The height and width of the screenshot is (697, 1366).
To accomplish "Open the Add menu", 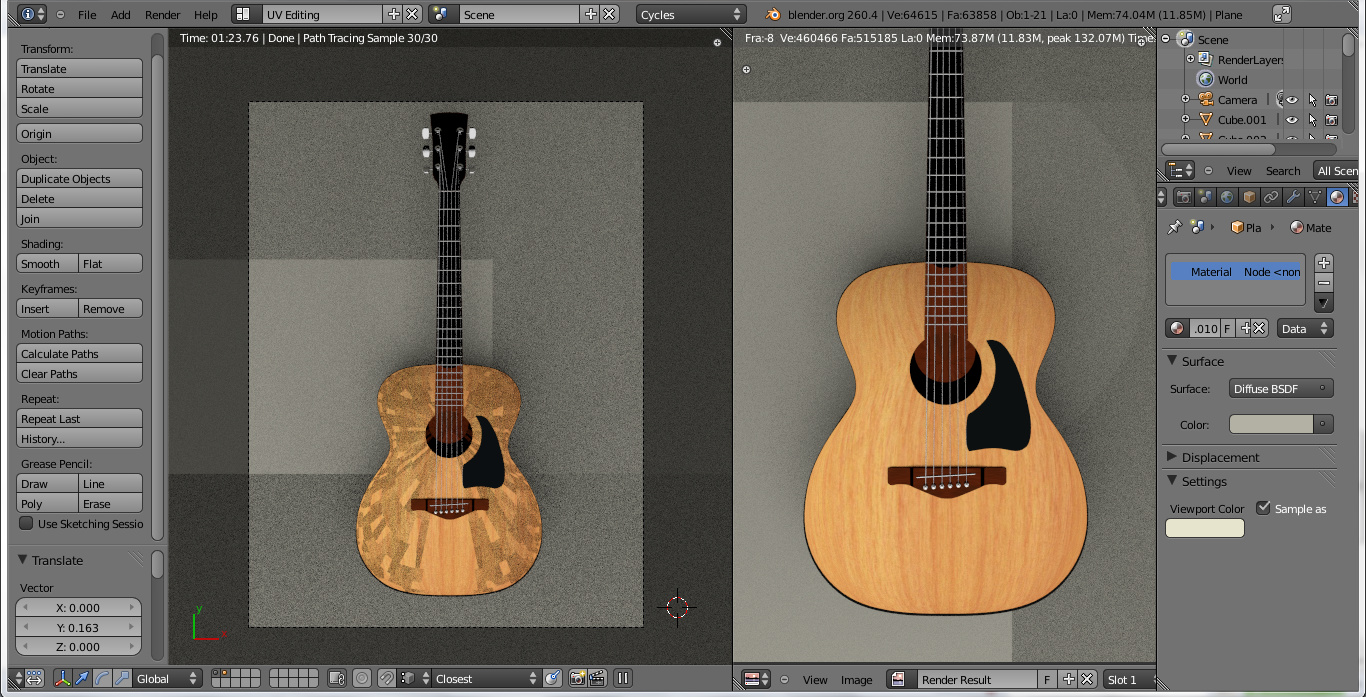I will pyautogui.click(x=120, y=15).
